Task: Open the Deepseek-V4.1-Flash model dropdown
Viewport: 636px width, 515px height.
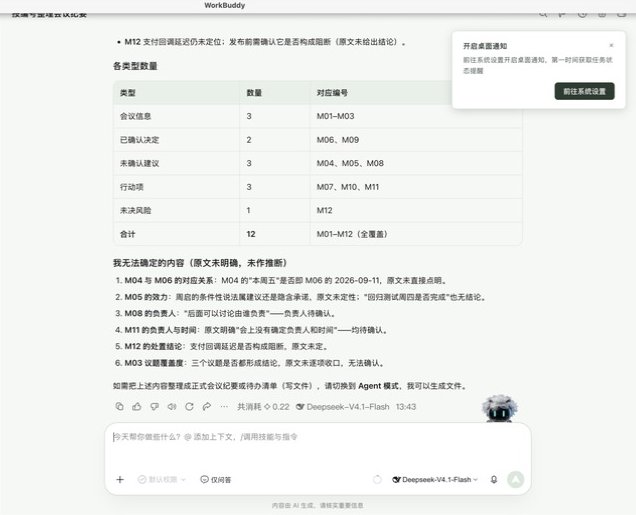Action: click(x=435, y=480)
